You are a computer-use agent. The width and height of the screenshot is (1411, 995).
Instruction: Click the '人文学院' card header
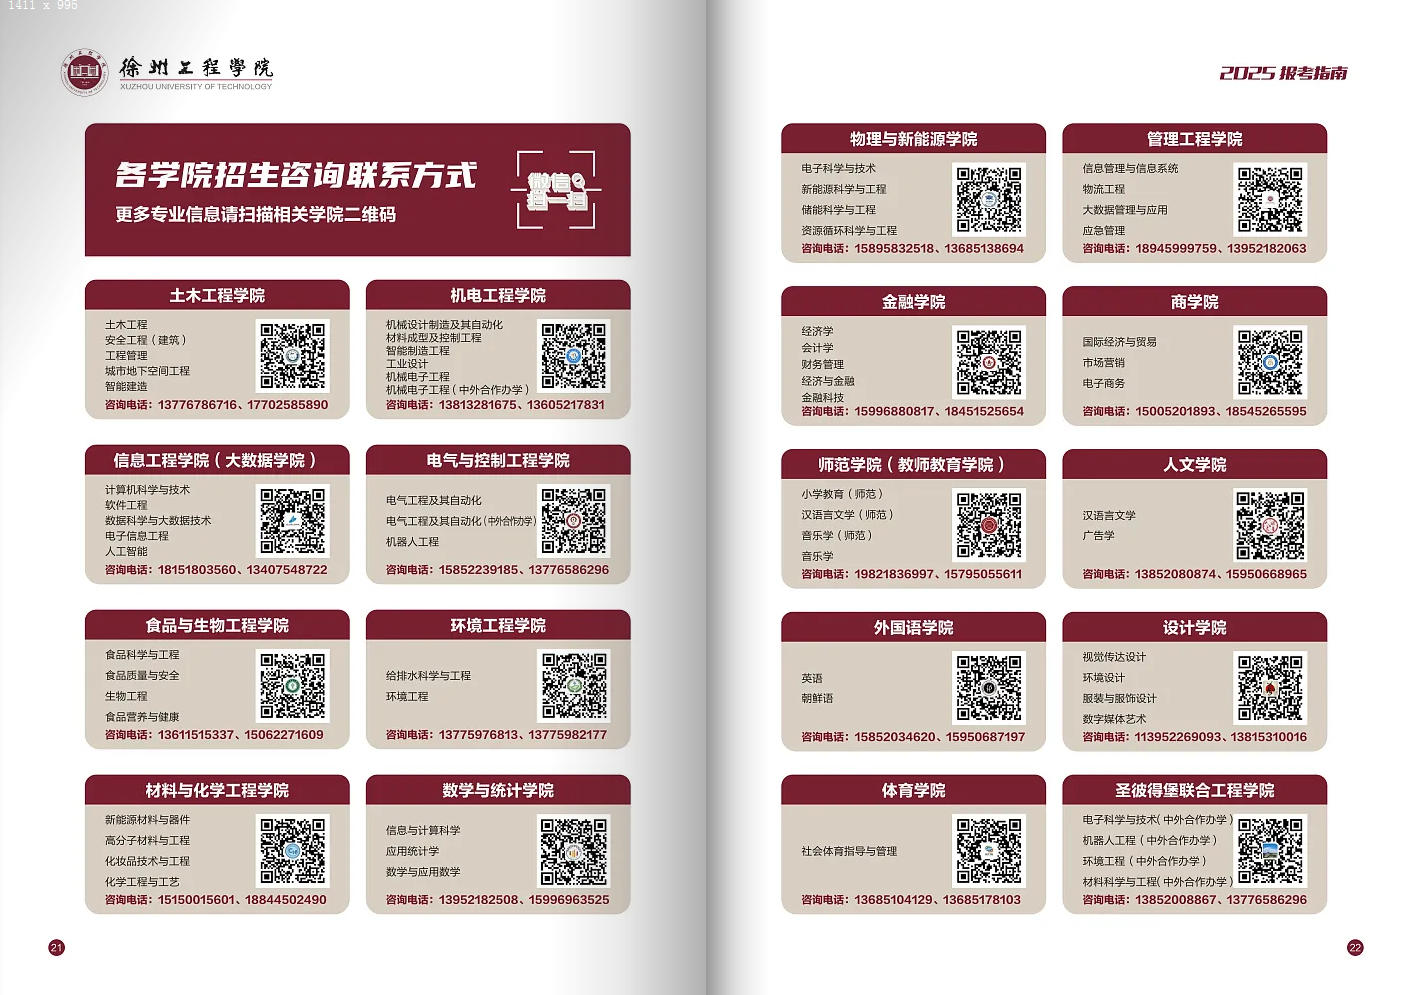click(1194, 465)
